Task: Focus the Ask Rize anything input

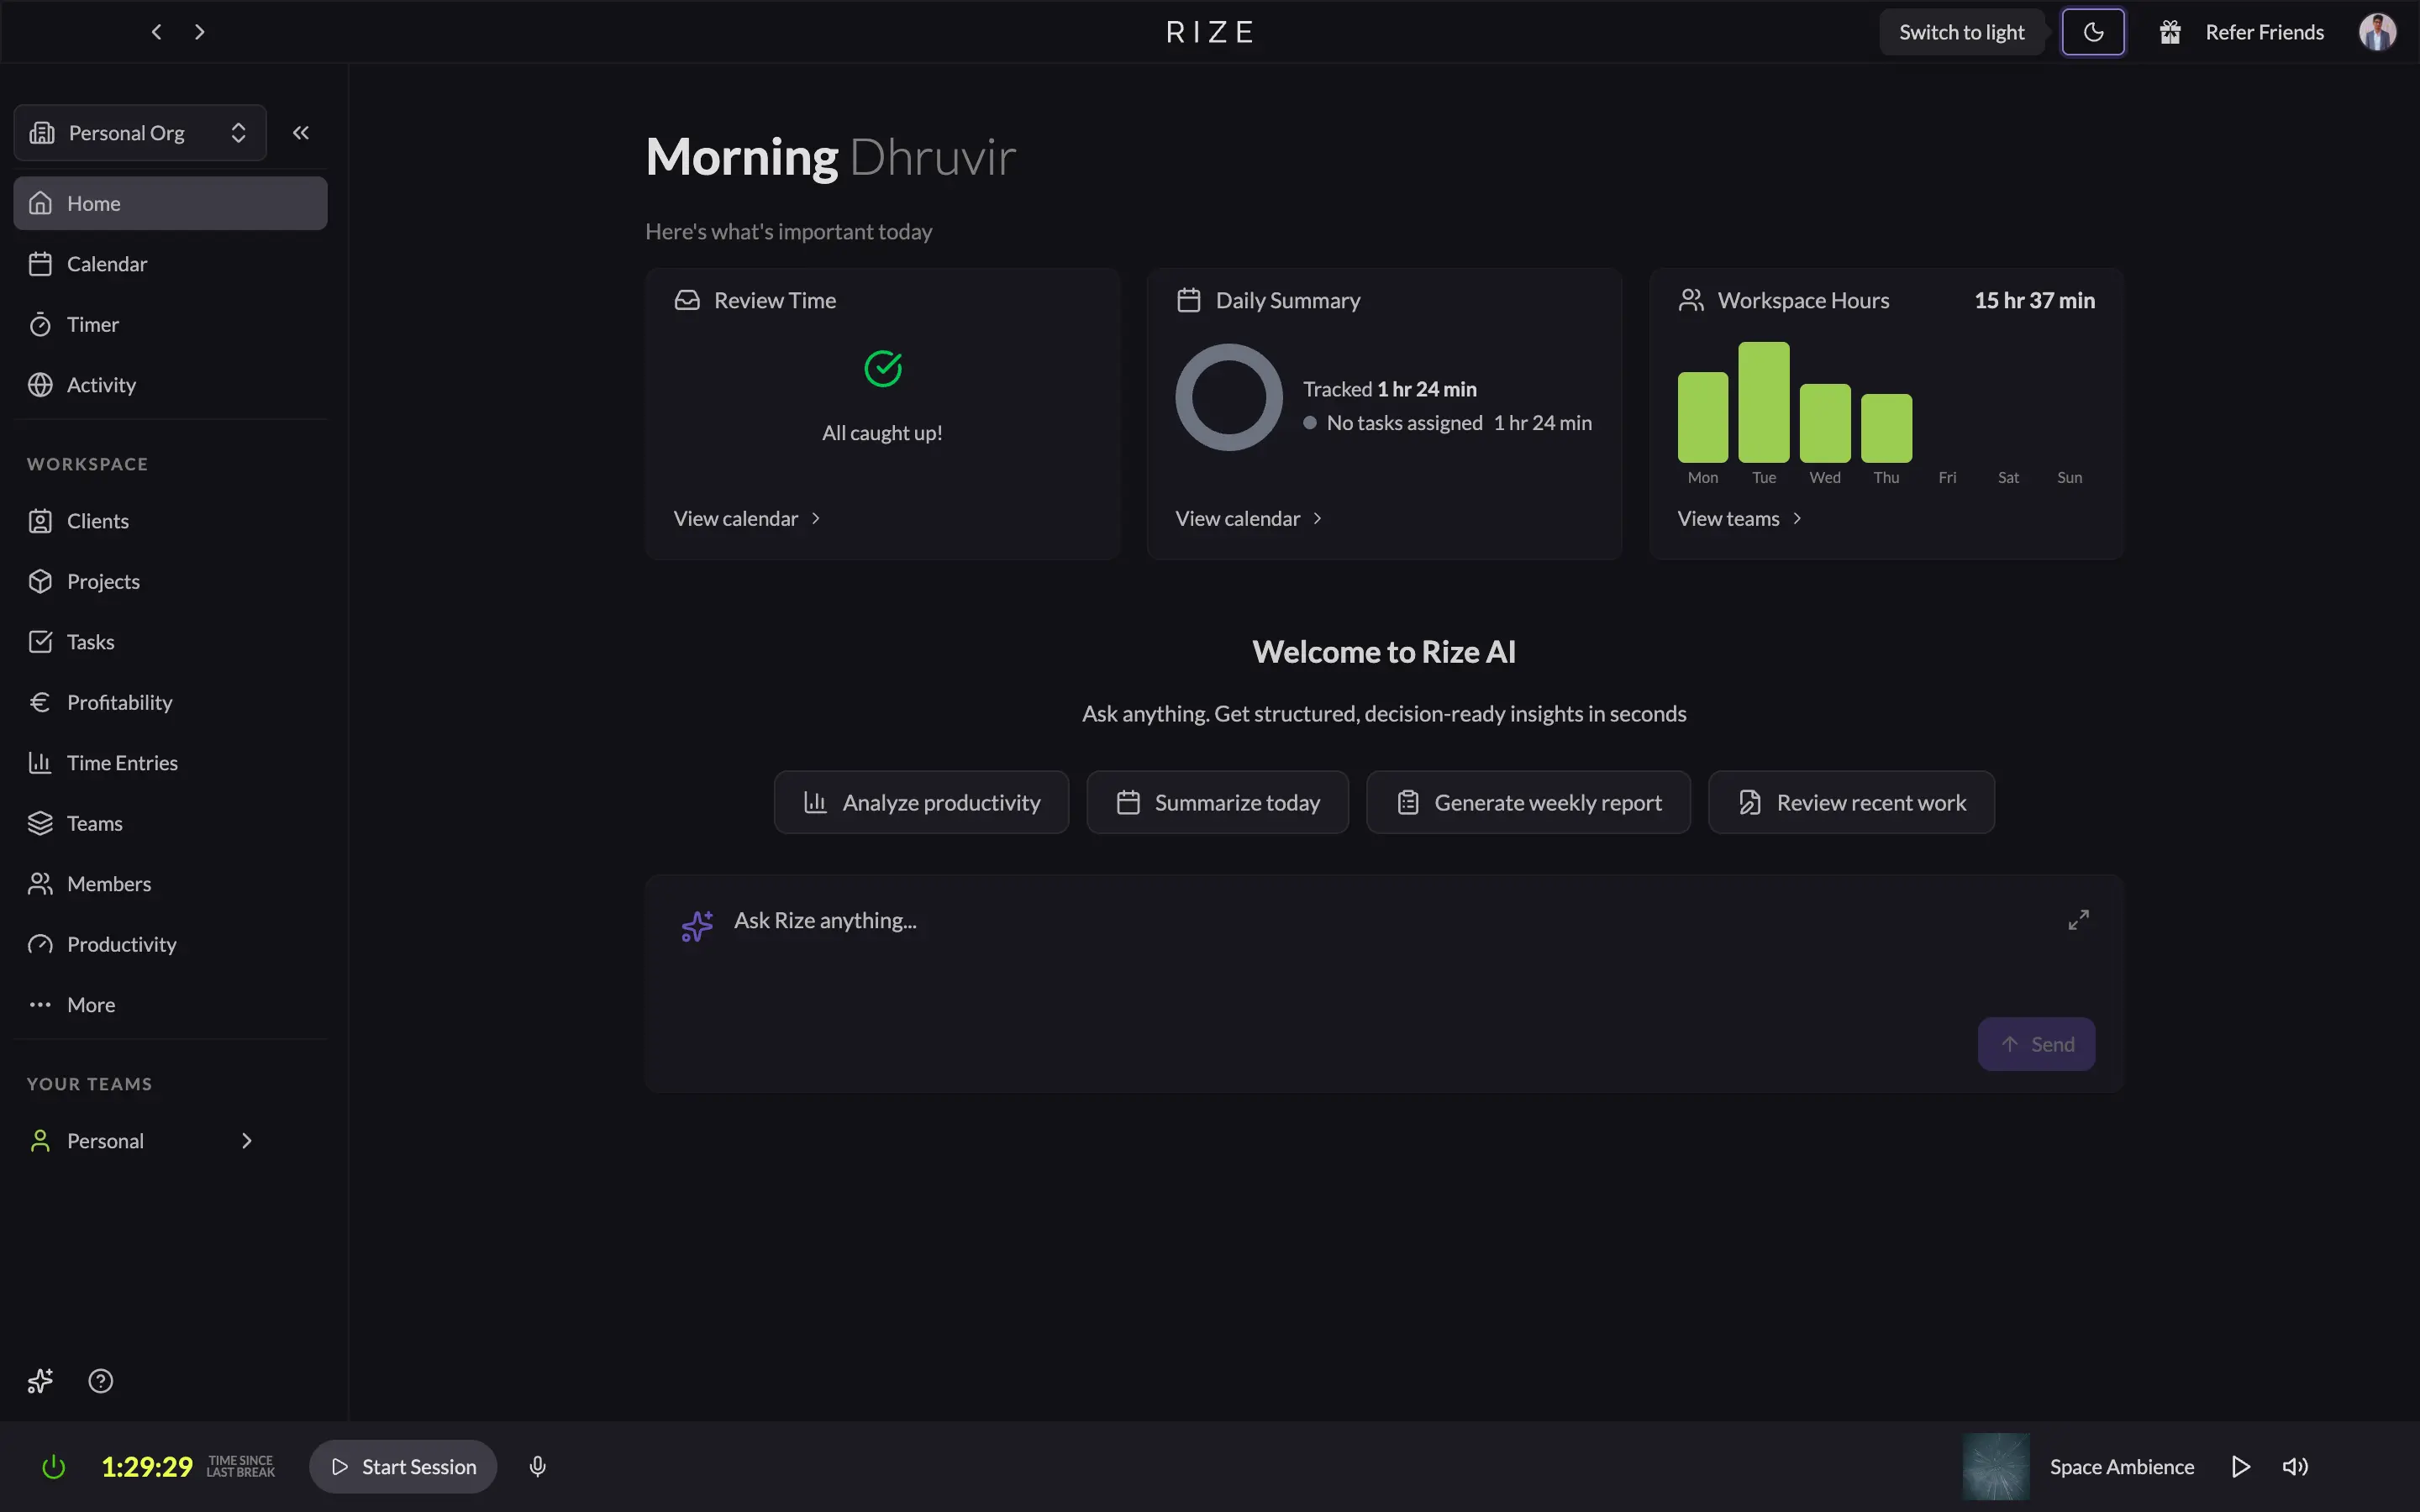Action: 1384,920
